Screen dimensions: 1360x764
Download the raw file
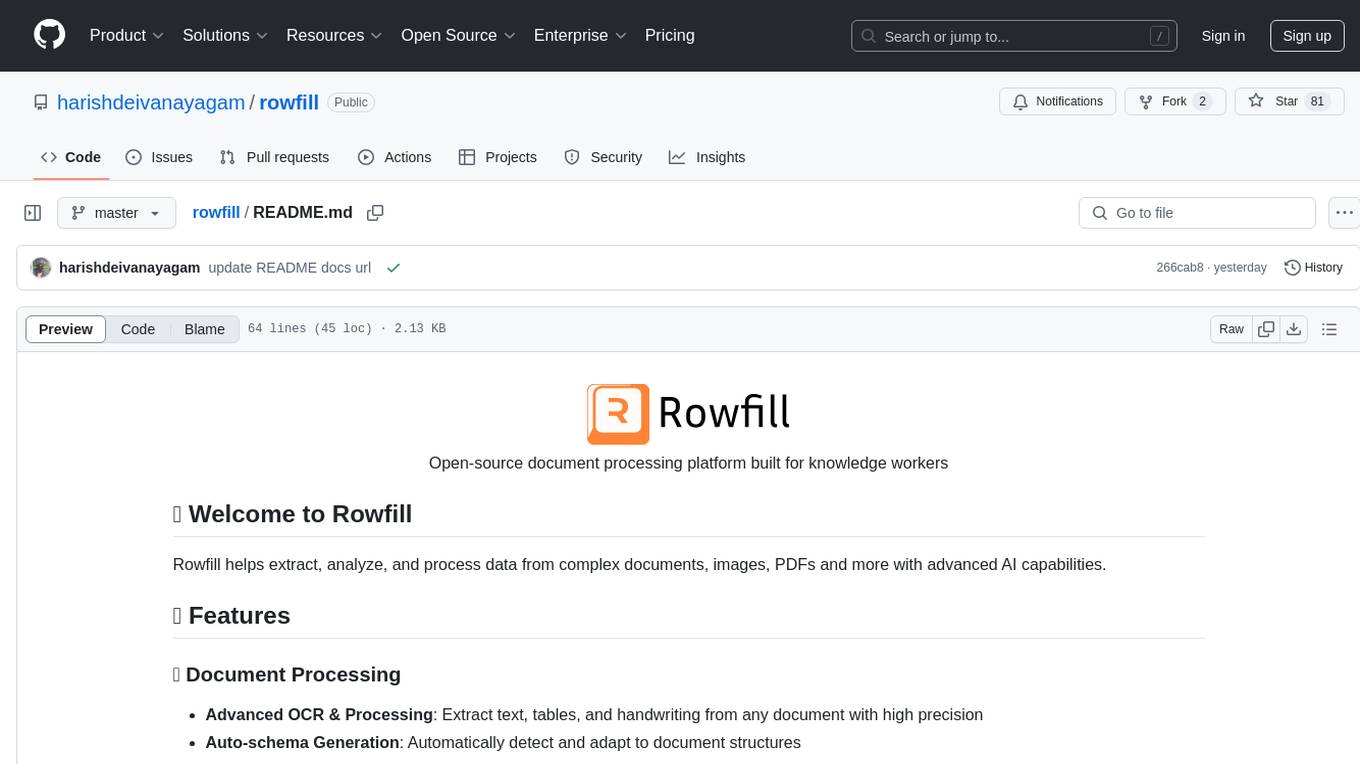1293,329
